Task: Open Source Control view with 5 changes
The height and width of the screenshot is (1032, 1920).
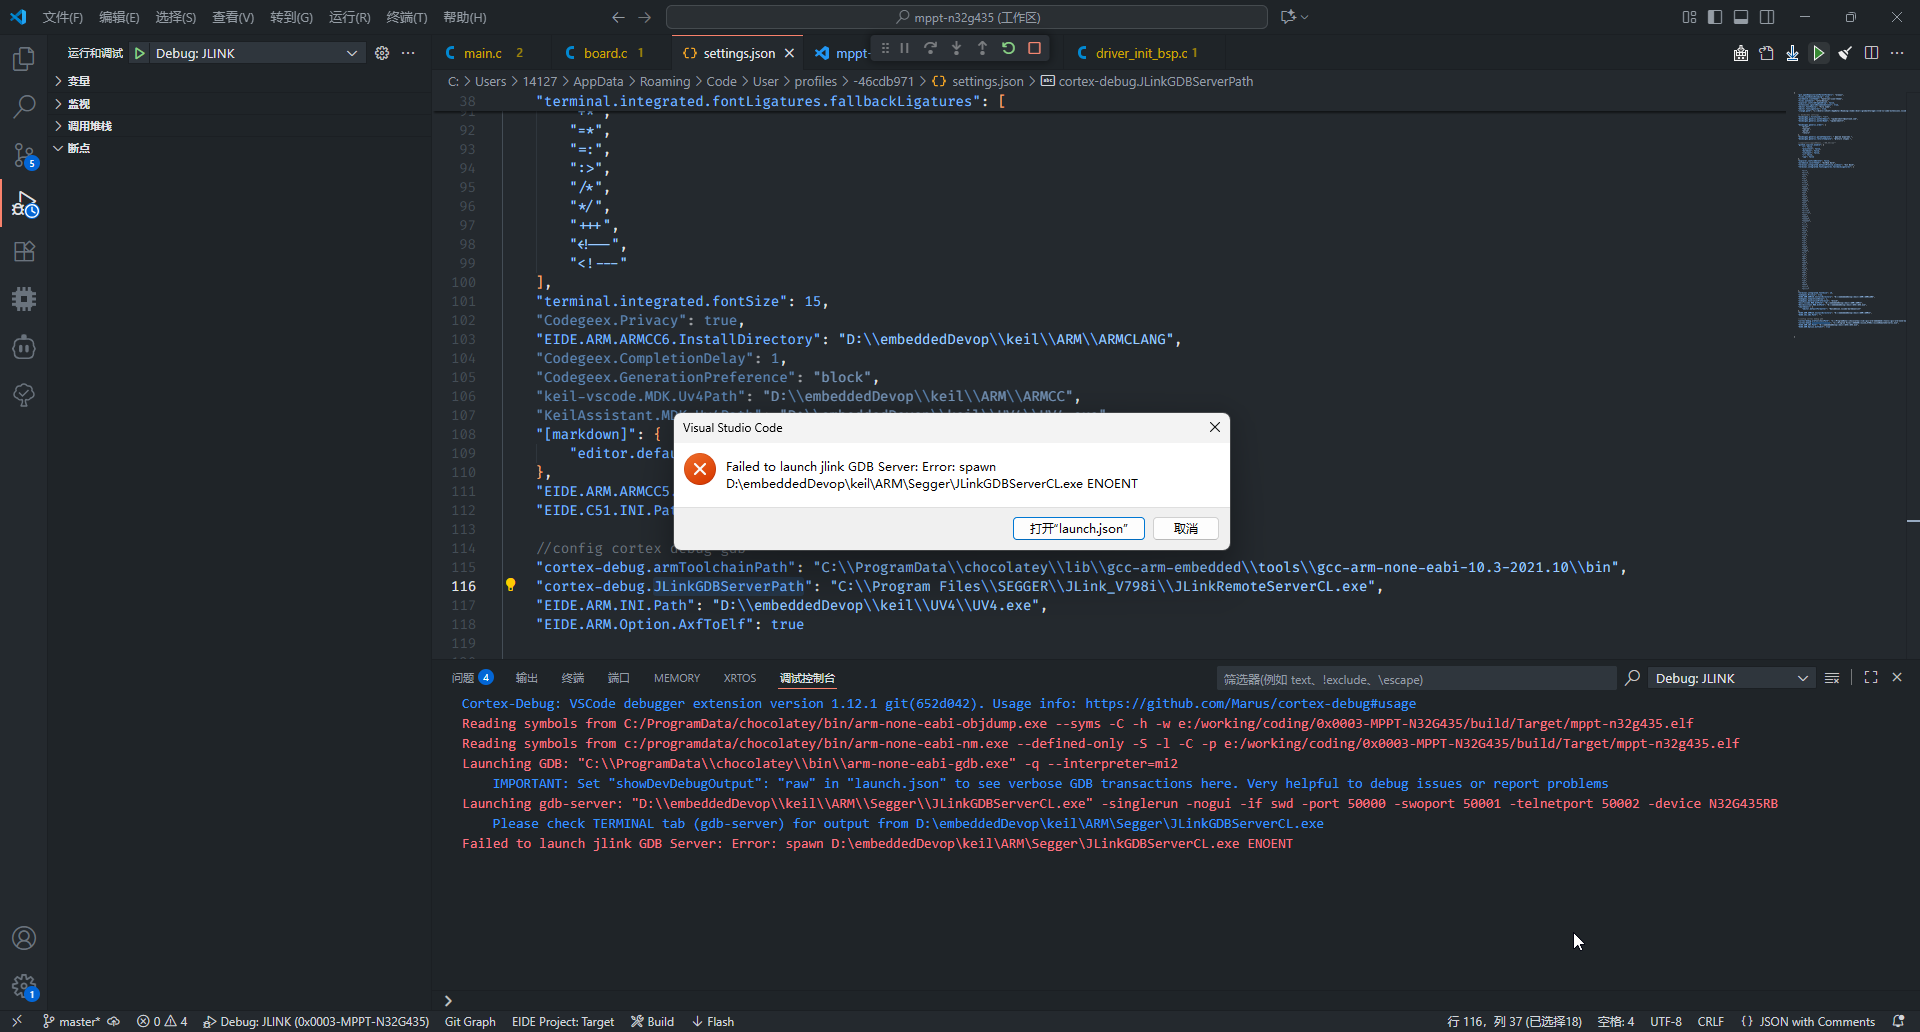Action: (24, 155)
